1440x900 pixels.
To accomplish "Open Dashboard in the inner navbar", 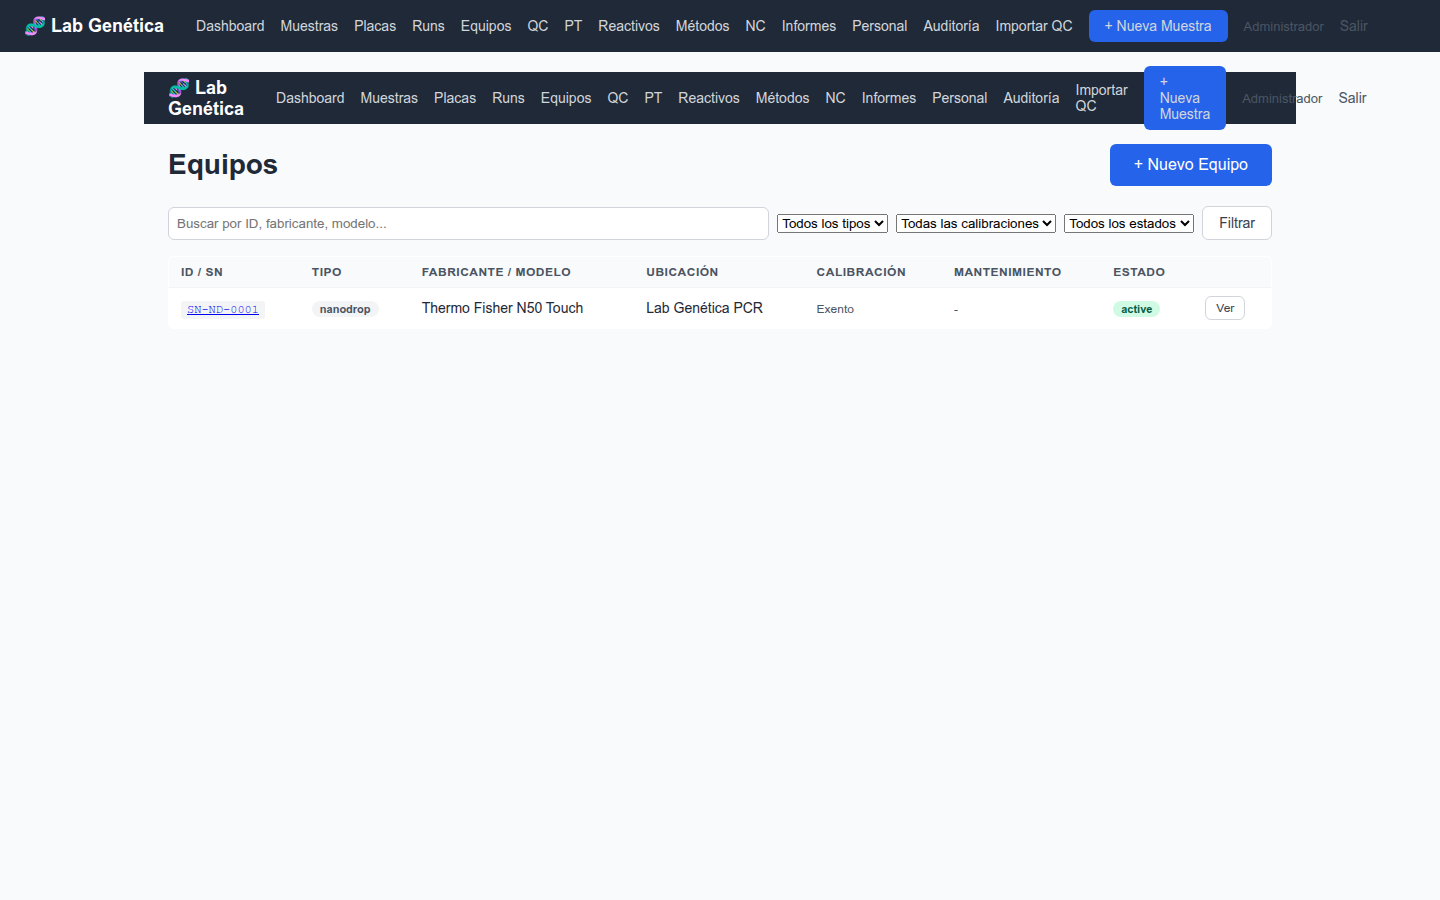I will coord(310,98).
